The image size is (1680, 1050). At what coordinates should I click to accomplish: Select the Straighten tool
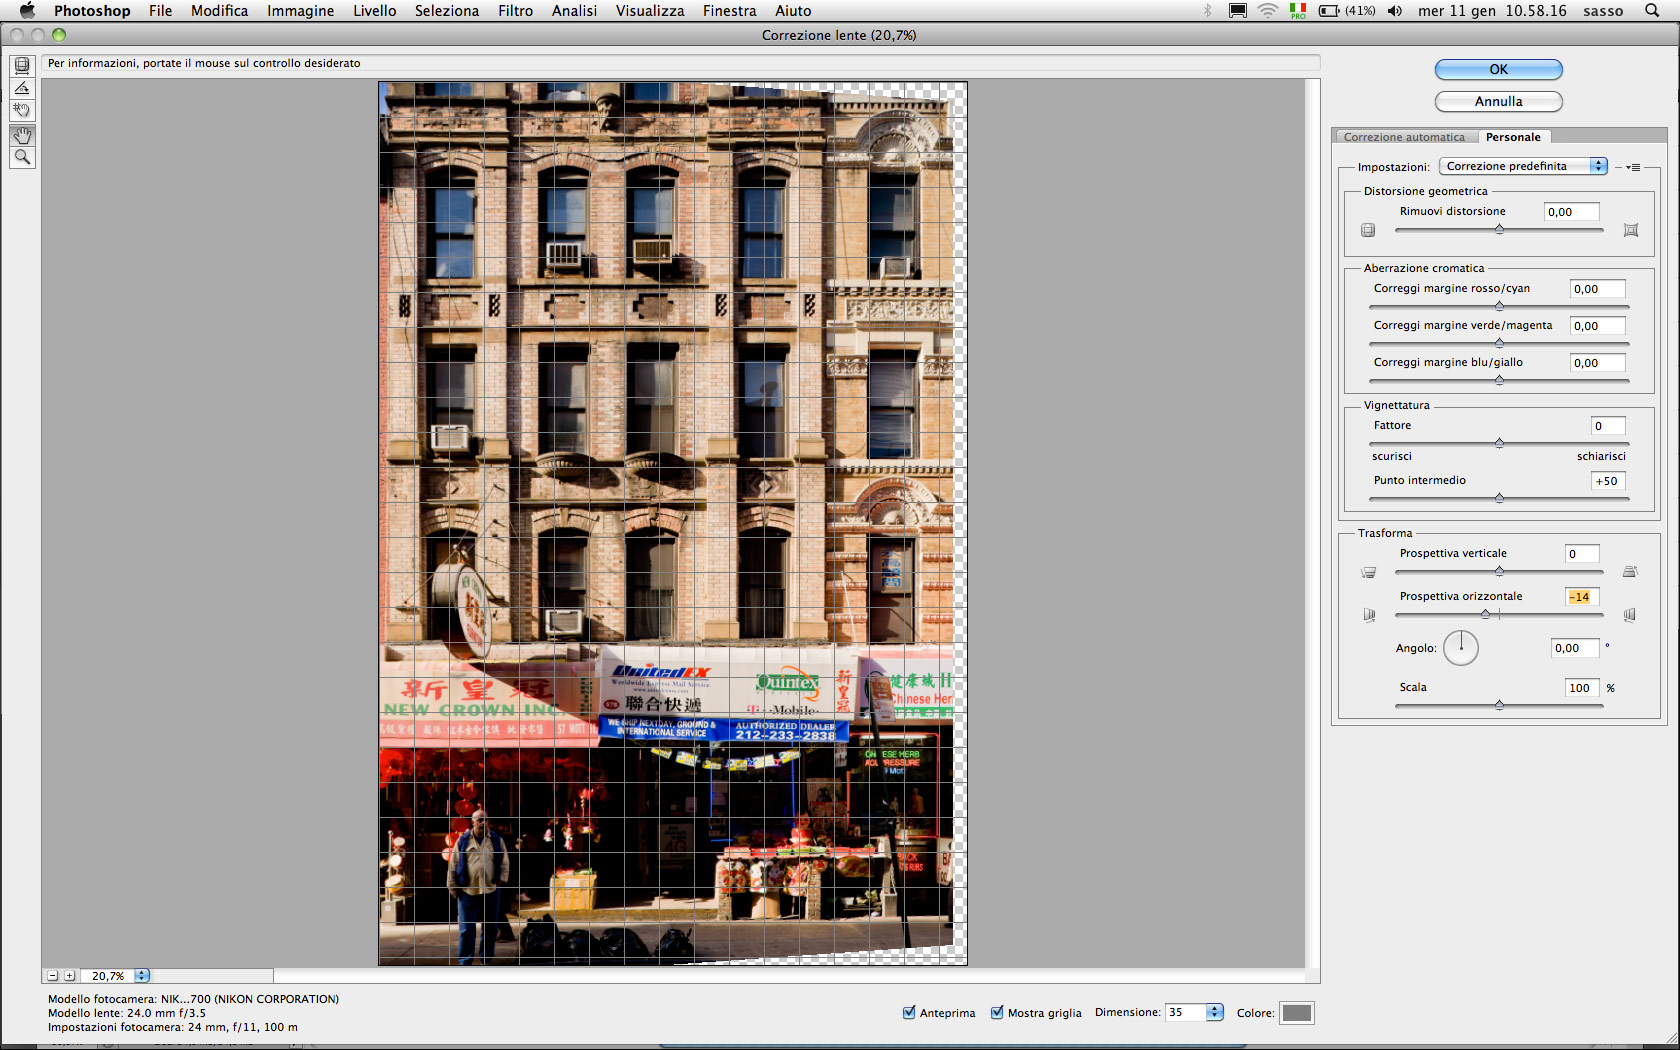(x=22, y=88)
